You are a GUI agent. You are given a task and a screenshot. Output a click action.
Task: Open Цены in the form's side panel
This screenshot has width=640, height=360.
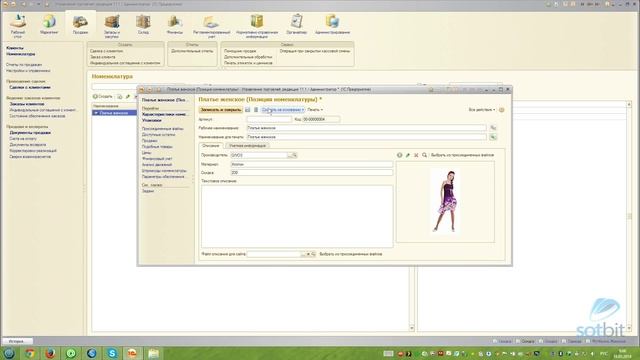147,153
